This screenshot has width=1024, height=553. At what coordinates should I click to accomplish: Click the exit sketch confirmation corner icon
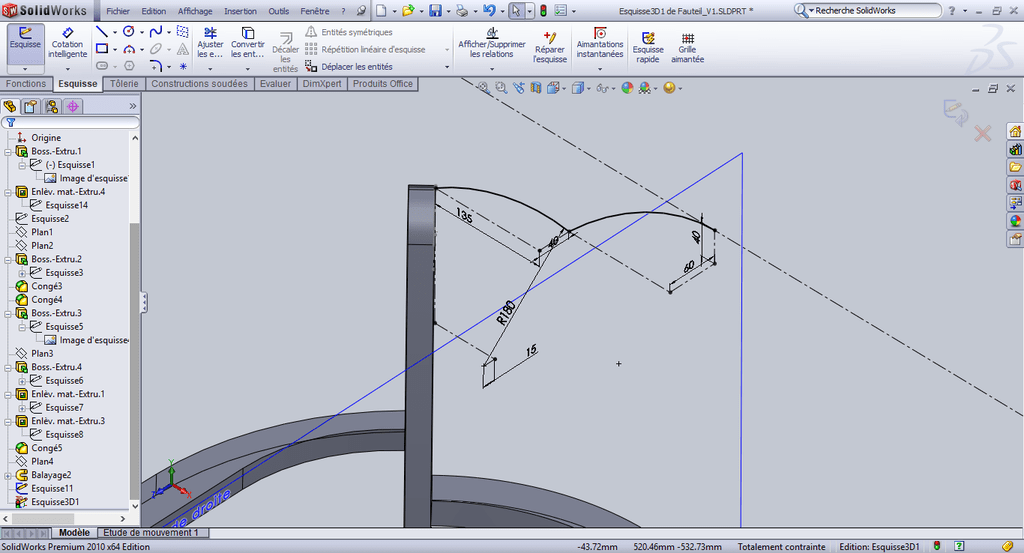point(955,112)
